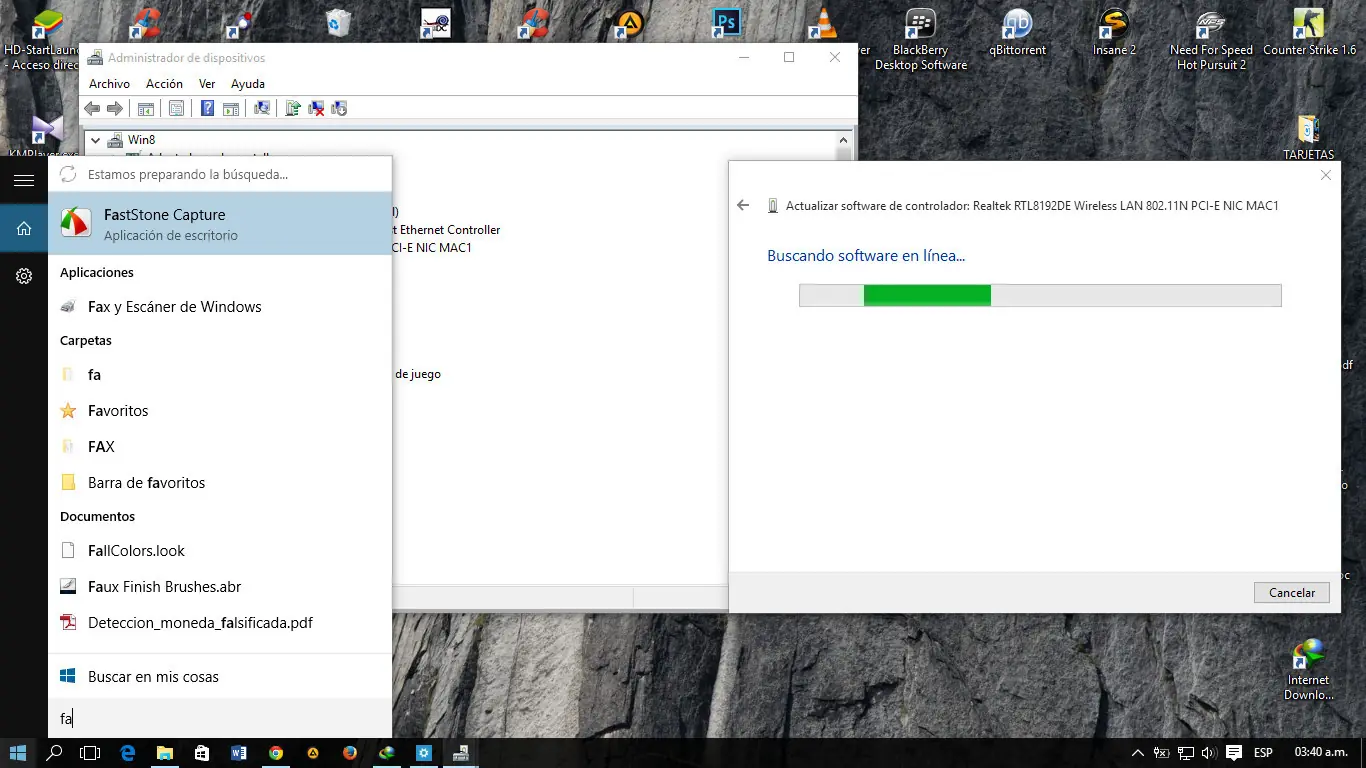
Task: Click the ESP language indicator
Action: pos(1263,753)
